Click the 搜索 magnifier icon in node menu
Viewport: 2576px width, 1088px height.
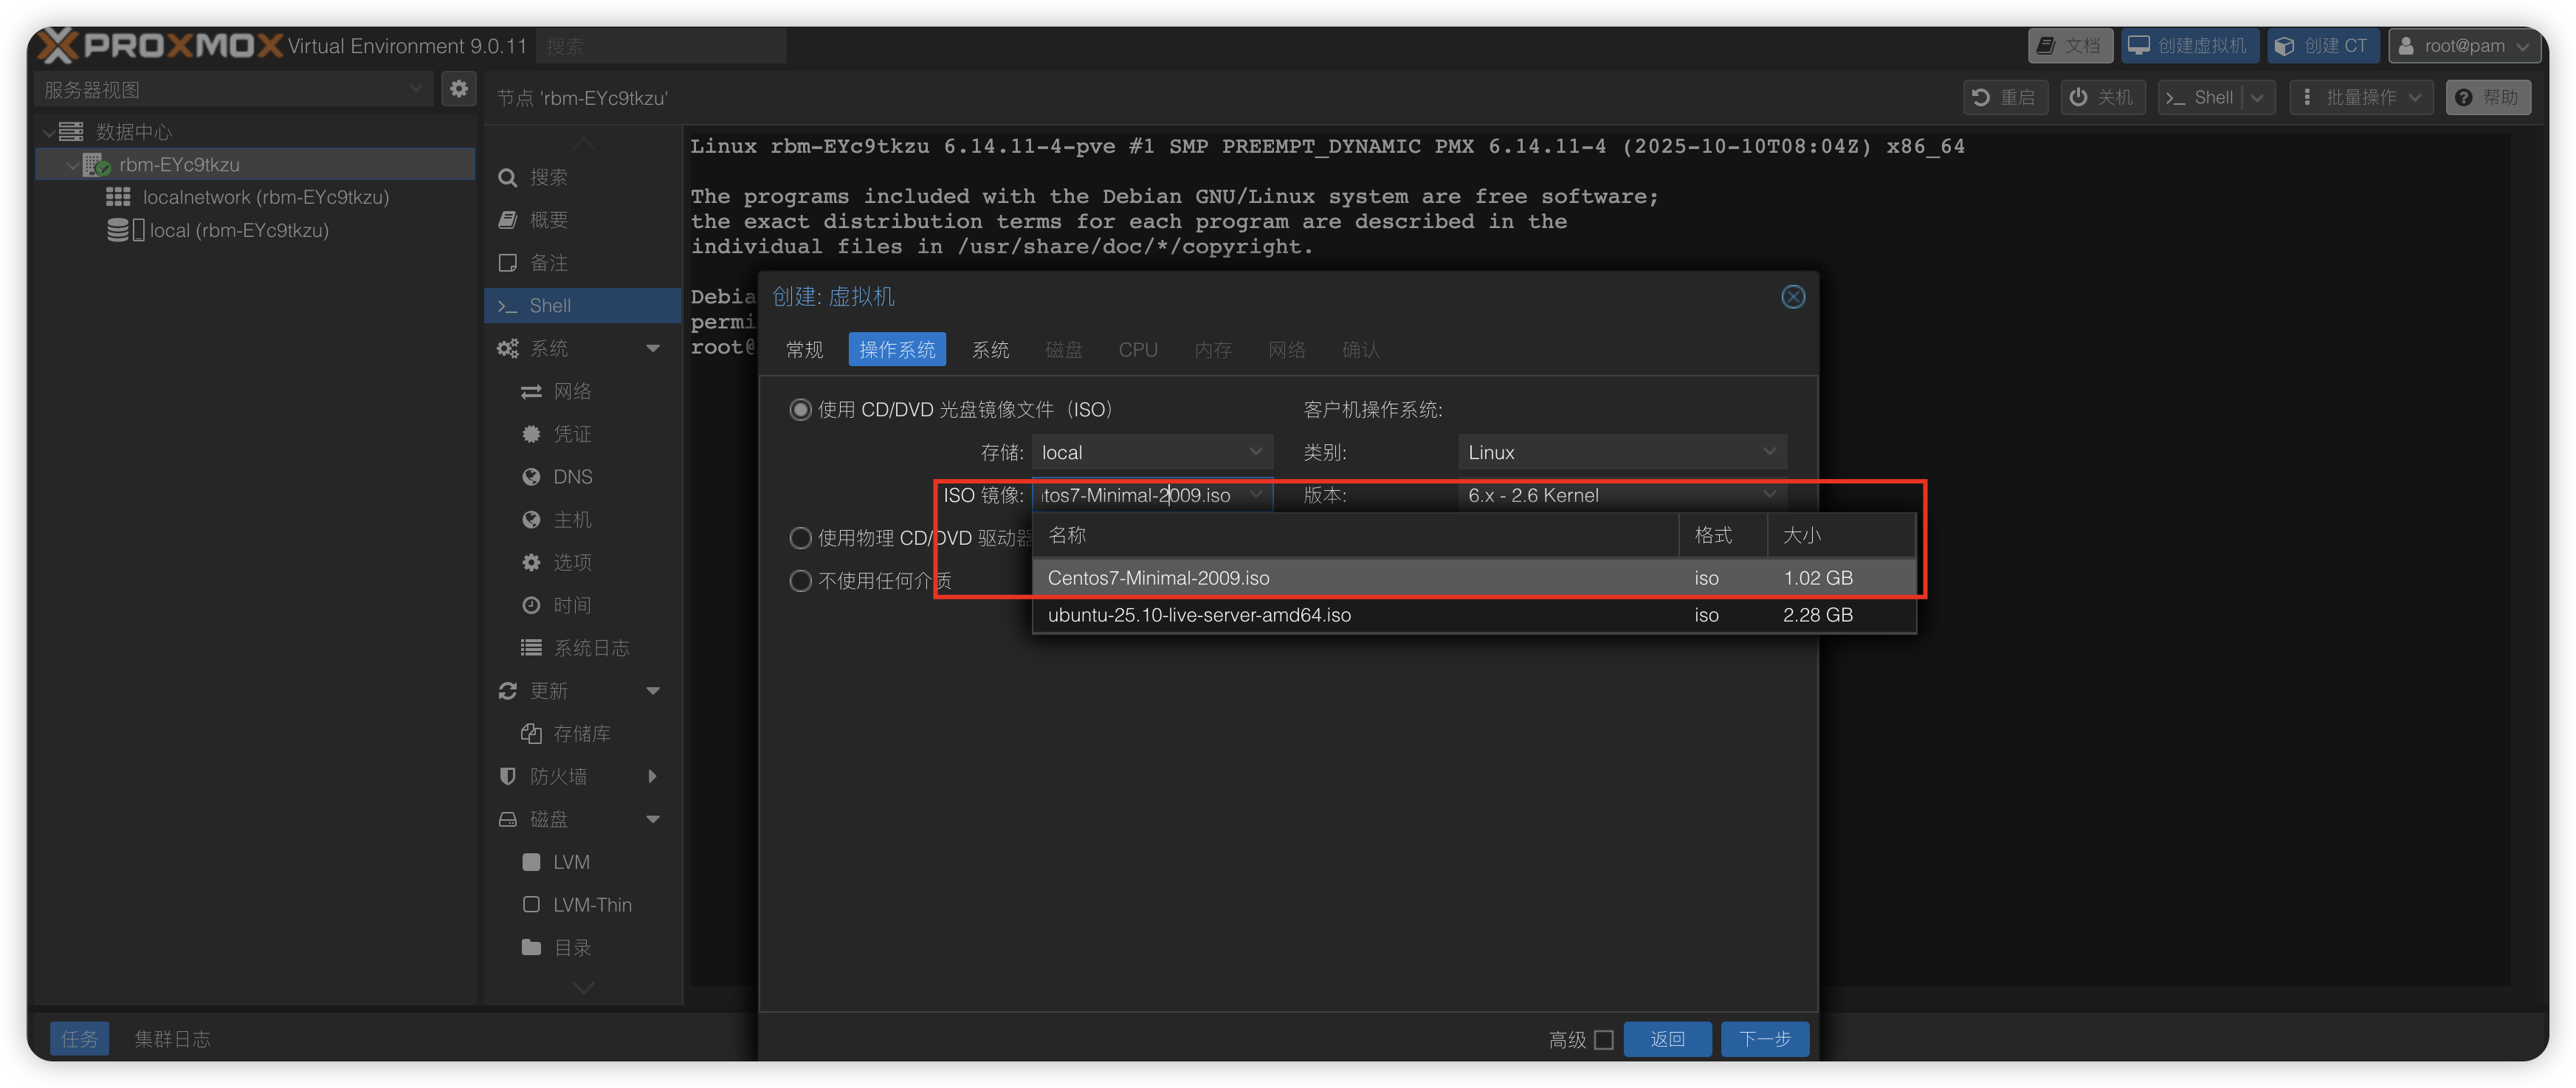coord(508,177)
